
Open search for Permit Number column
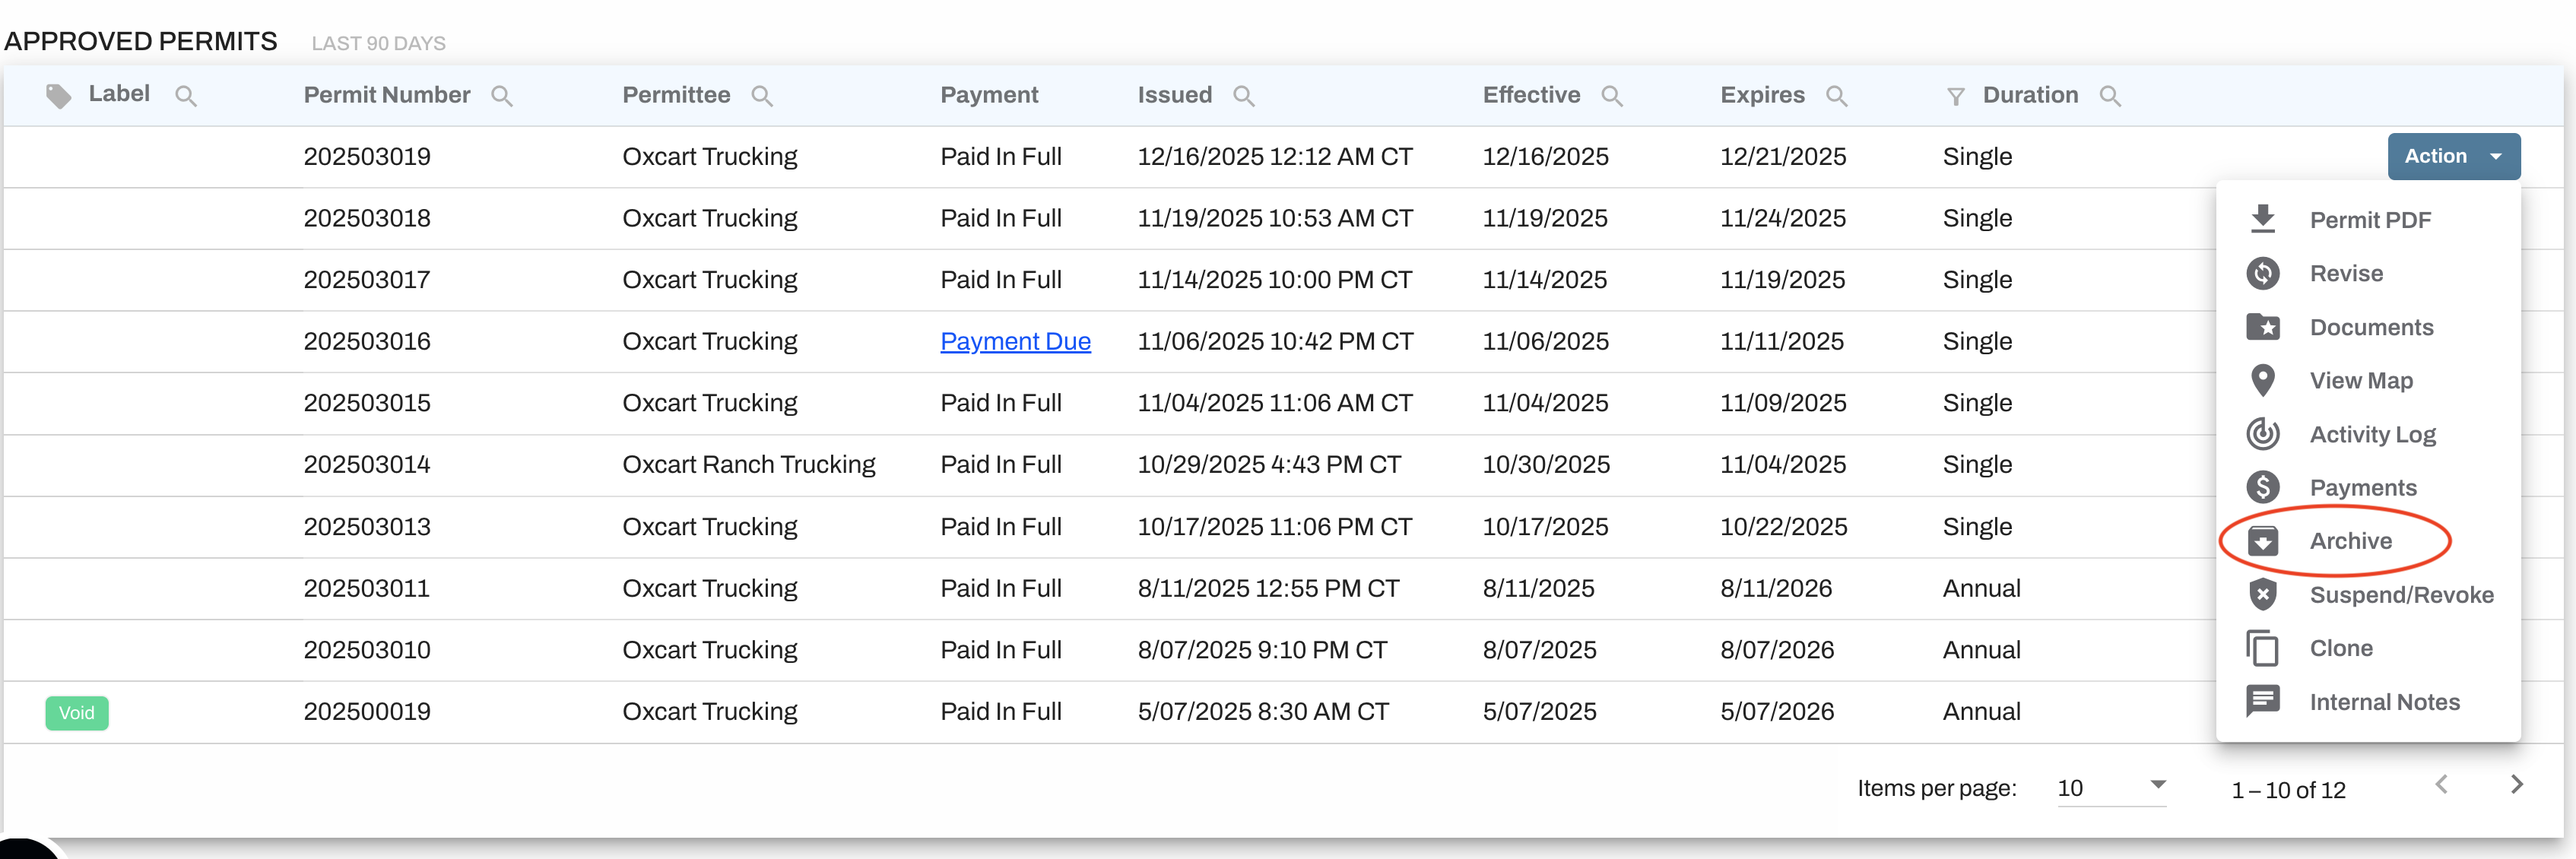coord(502,96)
